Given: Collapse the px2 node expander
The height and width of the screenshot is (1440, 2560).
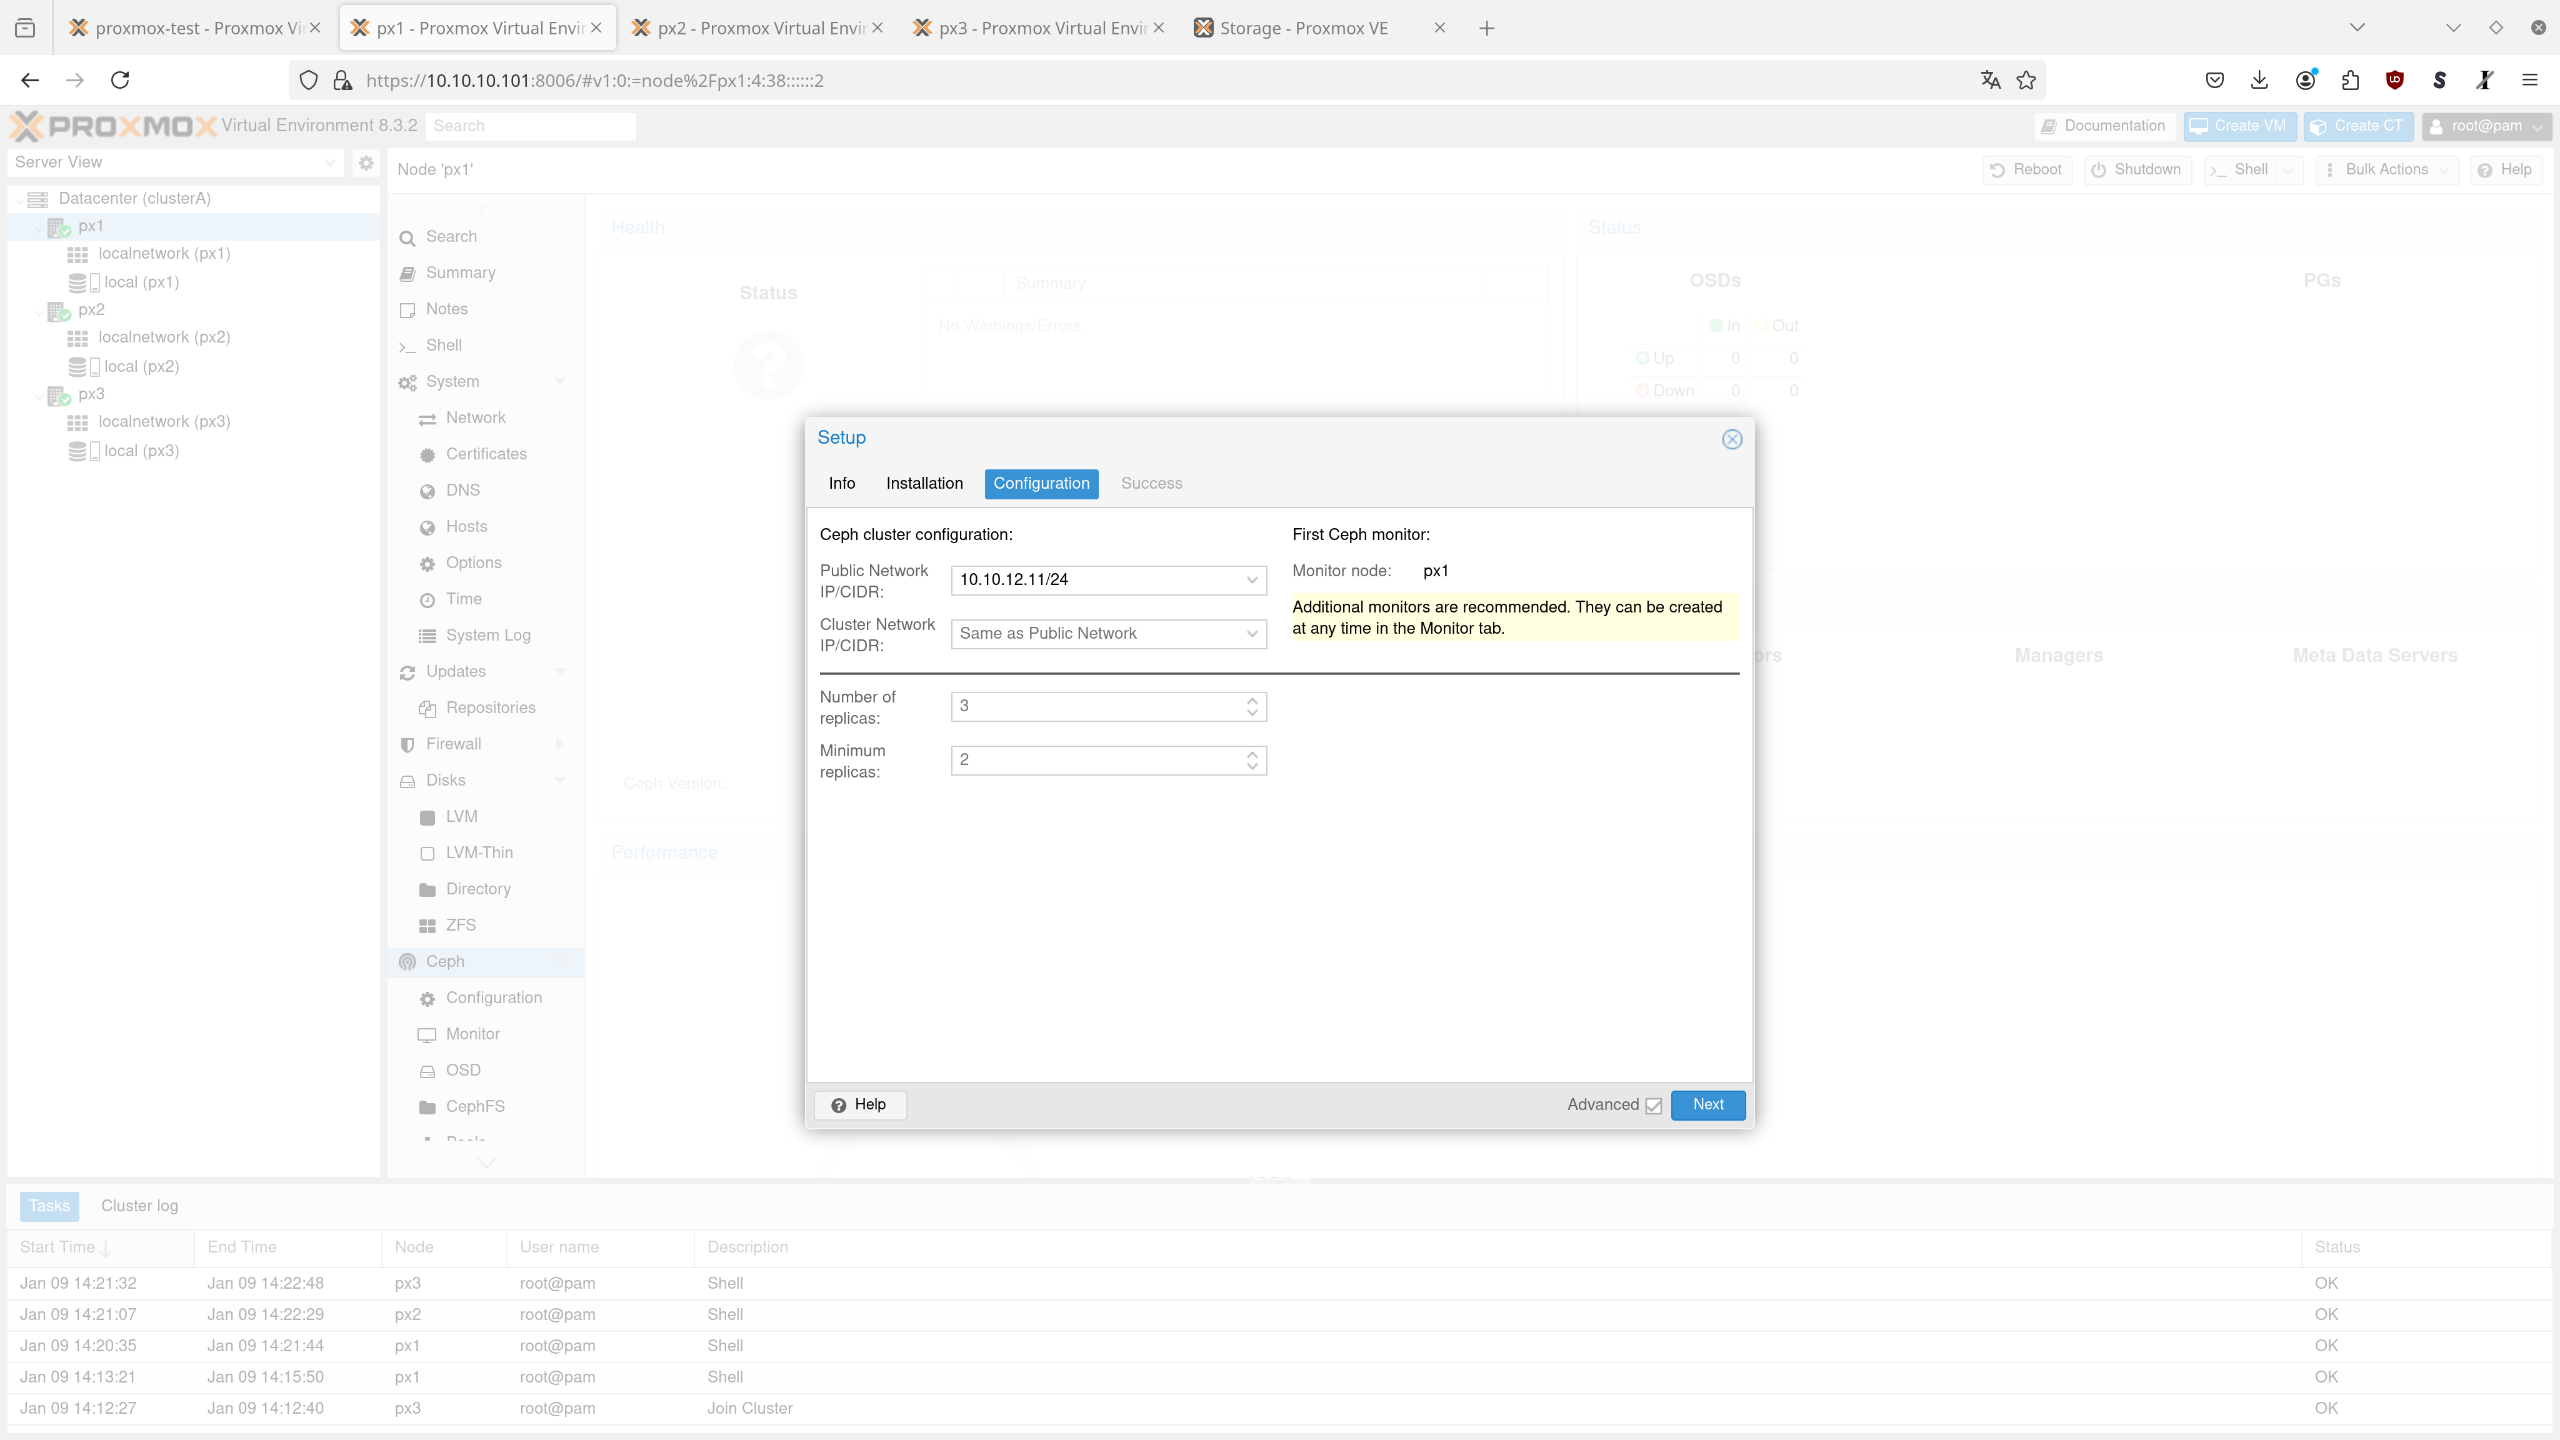Looking at the screenshot, I should coord(38,311).
